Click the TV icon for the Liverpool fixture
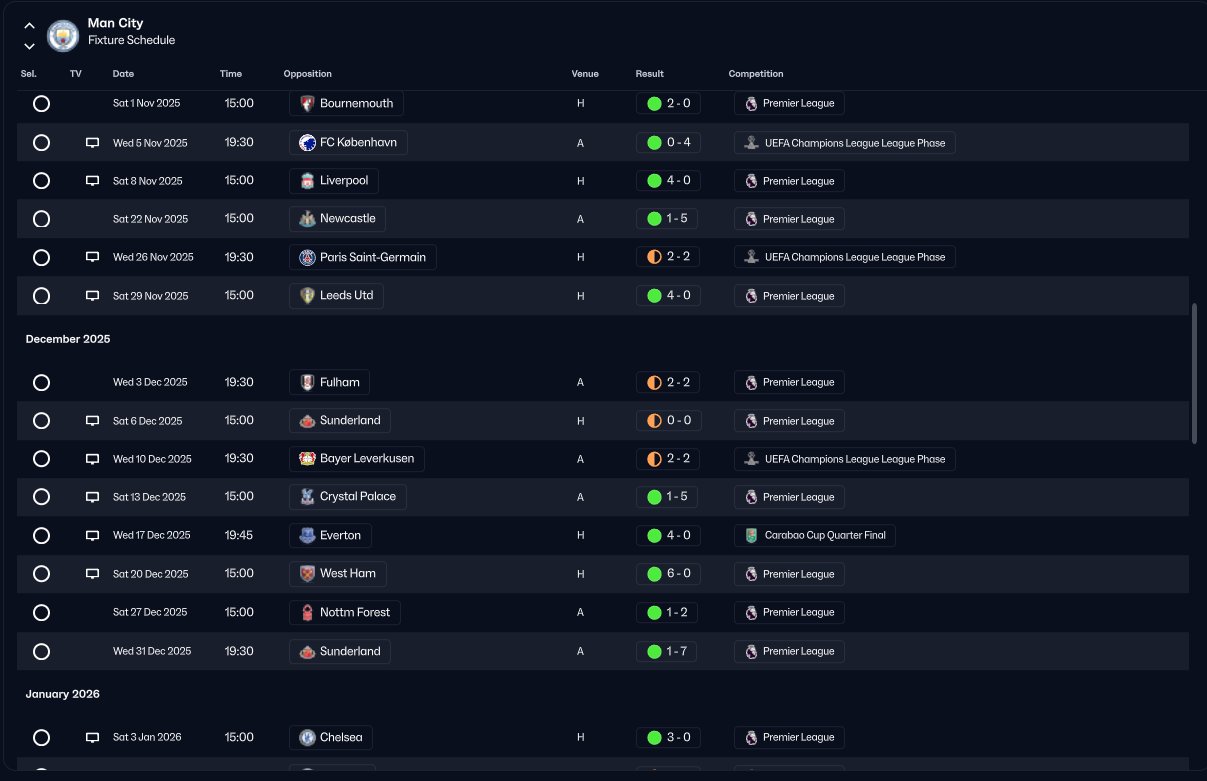Viewport: 1207px width, 781px height. click(93, 181)
